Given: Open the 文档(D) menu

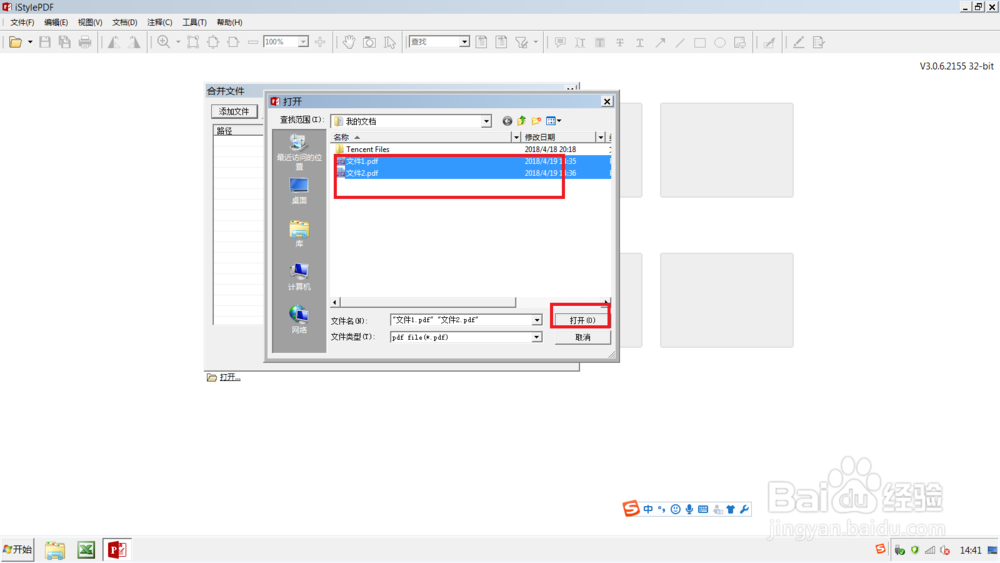Looking at the screenshot, I should pos(124,22).
